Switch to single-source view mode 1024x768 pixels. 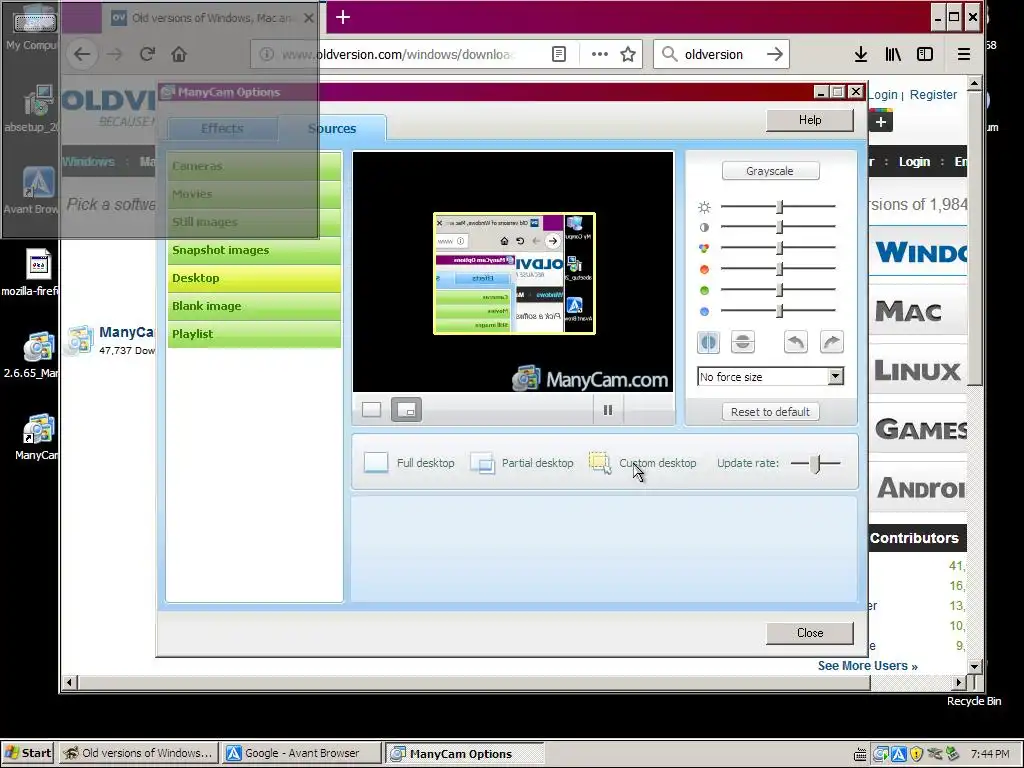[x=372, y=409]
